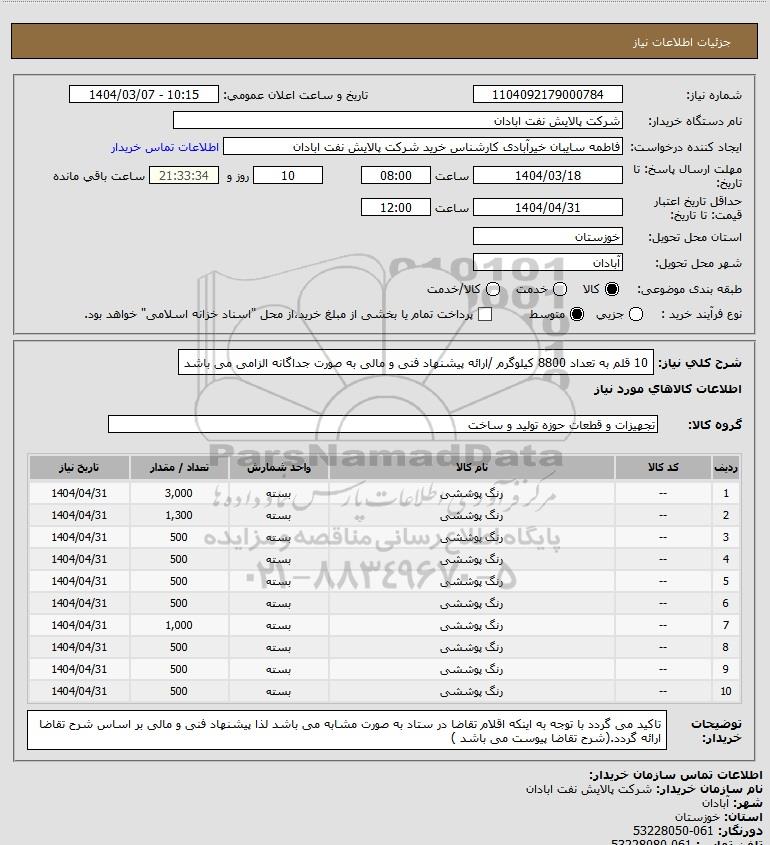Toggle the Islamic treasury payment checkbox

[x=485, y=314]
